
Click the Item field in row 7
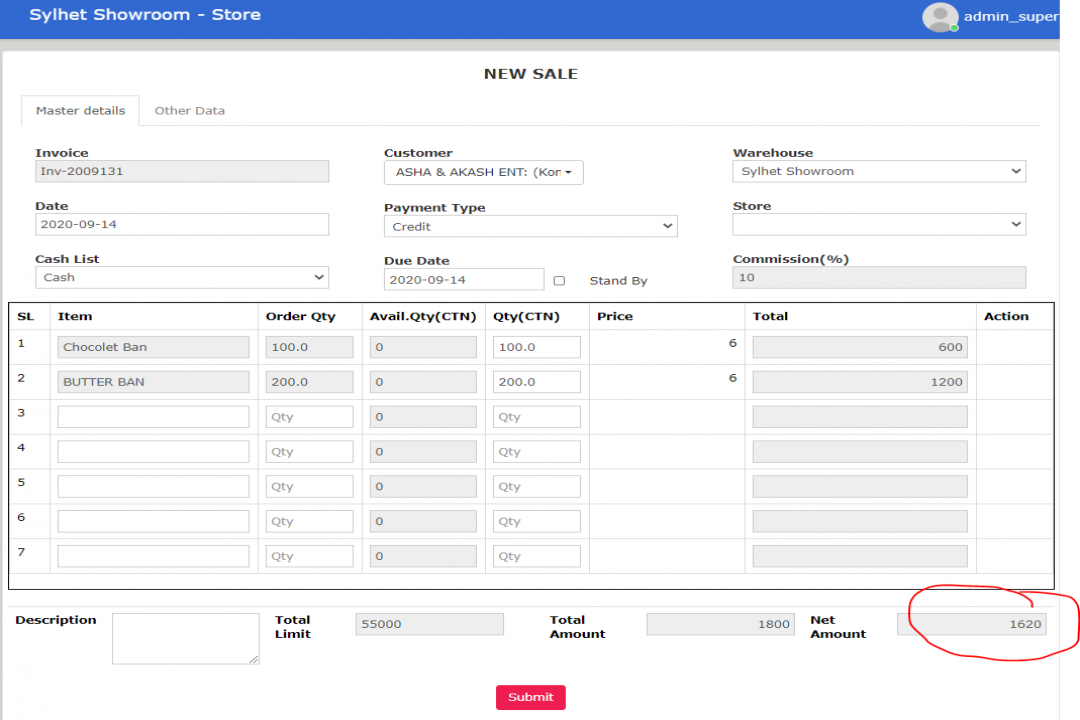[x=153, y=556]
